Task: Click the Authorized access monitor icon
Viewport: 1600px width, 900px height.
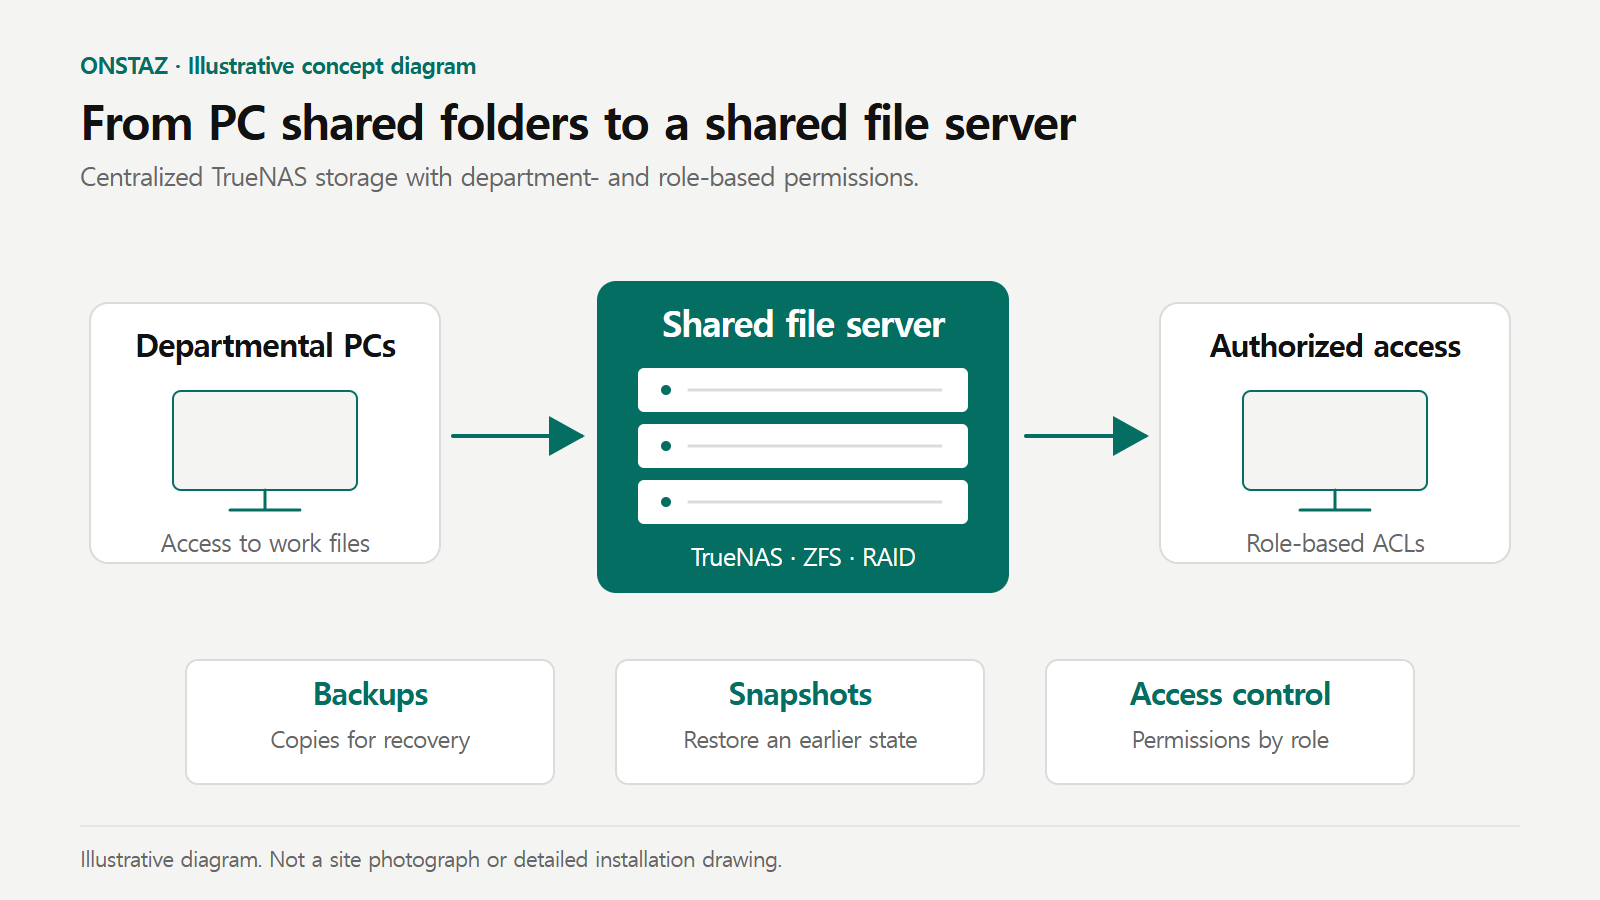Action: point(1335,450)
